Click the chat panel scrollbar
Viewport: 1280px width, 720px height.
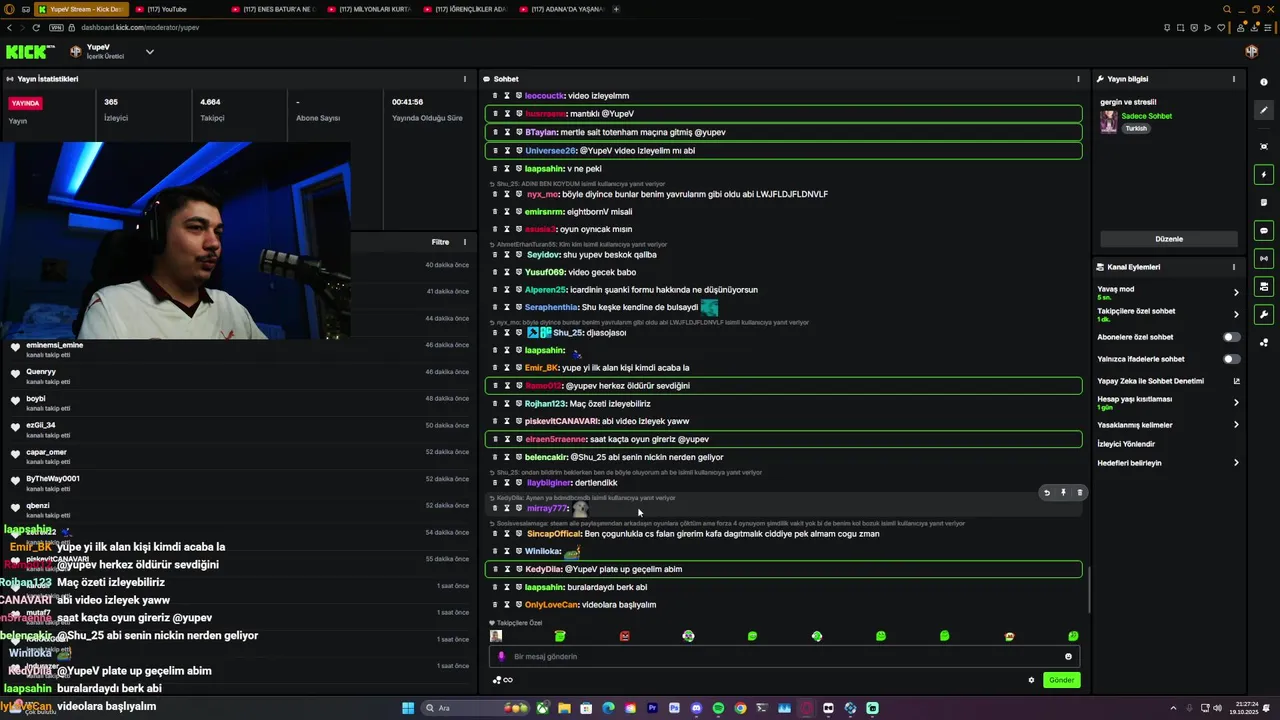1089,590
